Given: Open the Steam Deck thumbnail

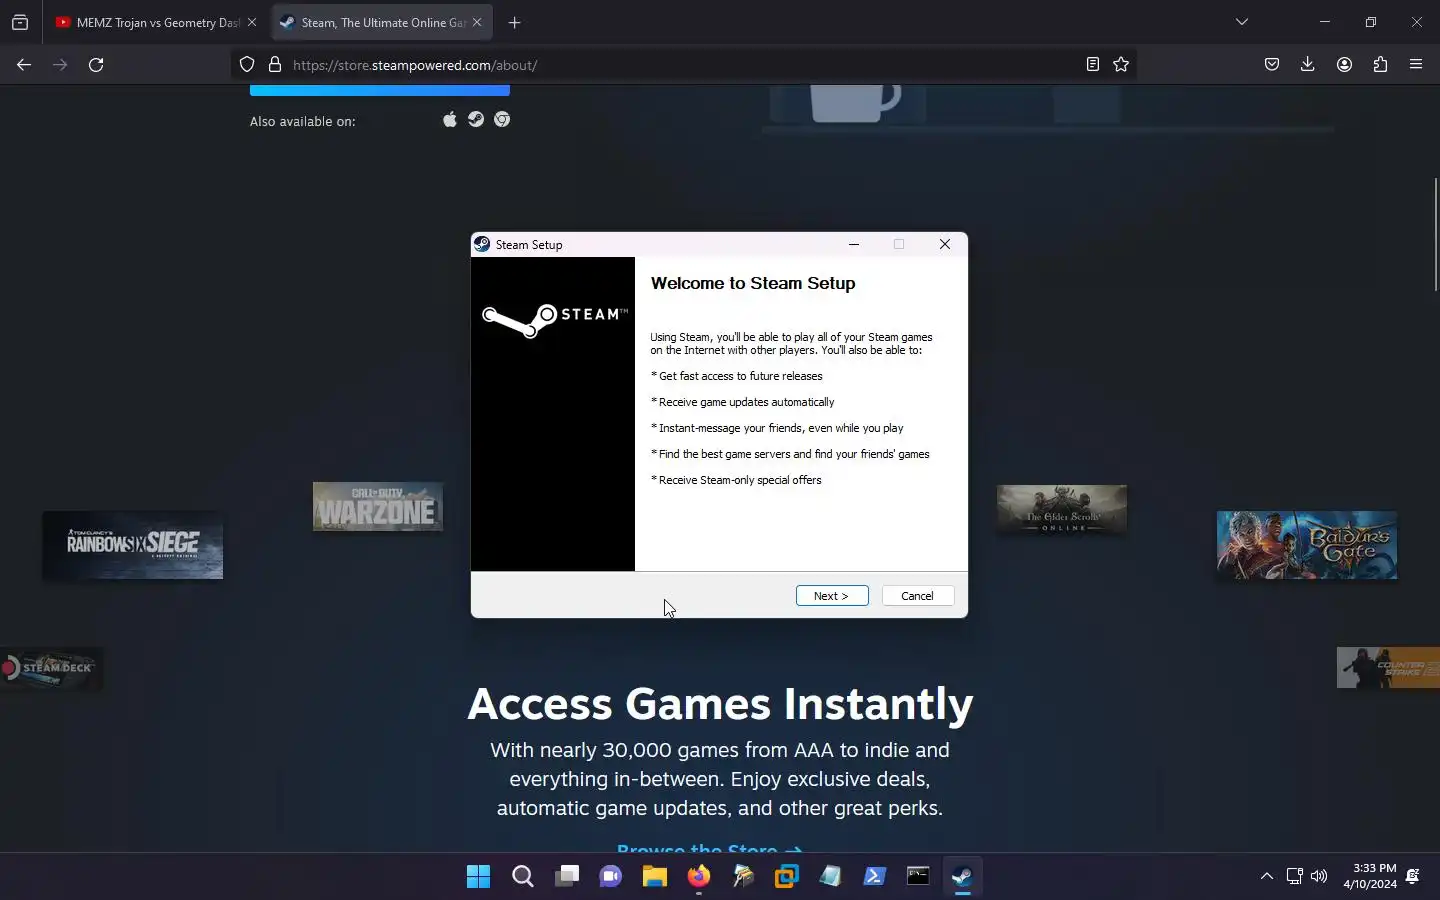Looking at the screenshot, I should (51, 668).
